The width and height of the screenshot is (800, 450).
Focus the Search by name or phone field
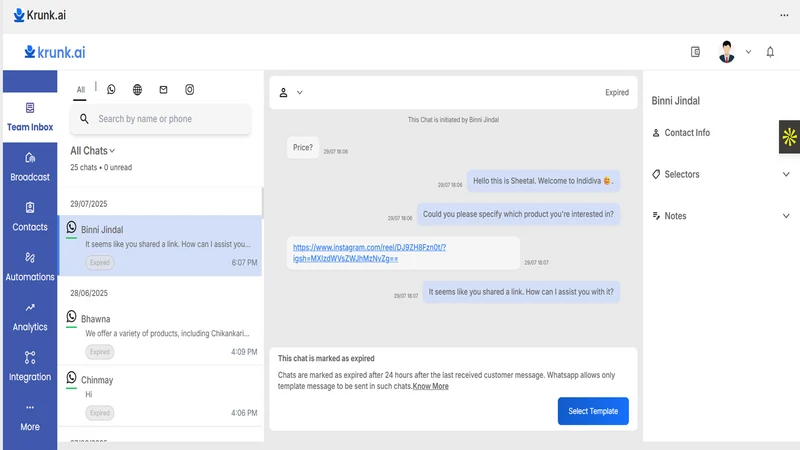point(160,119)
